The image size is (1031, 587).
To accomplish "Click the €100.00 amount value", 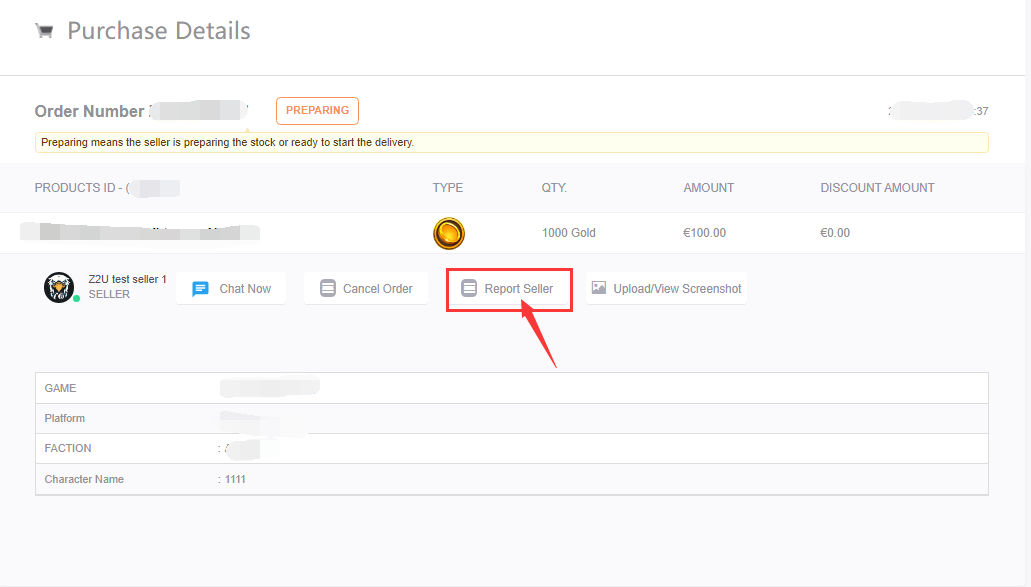I will point(704,233).
